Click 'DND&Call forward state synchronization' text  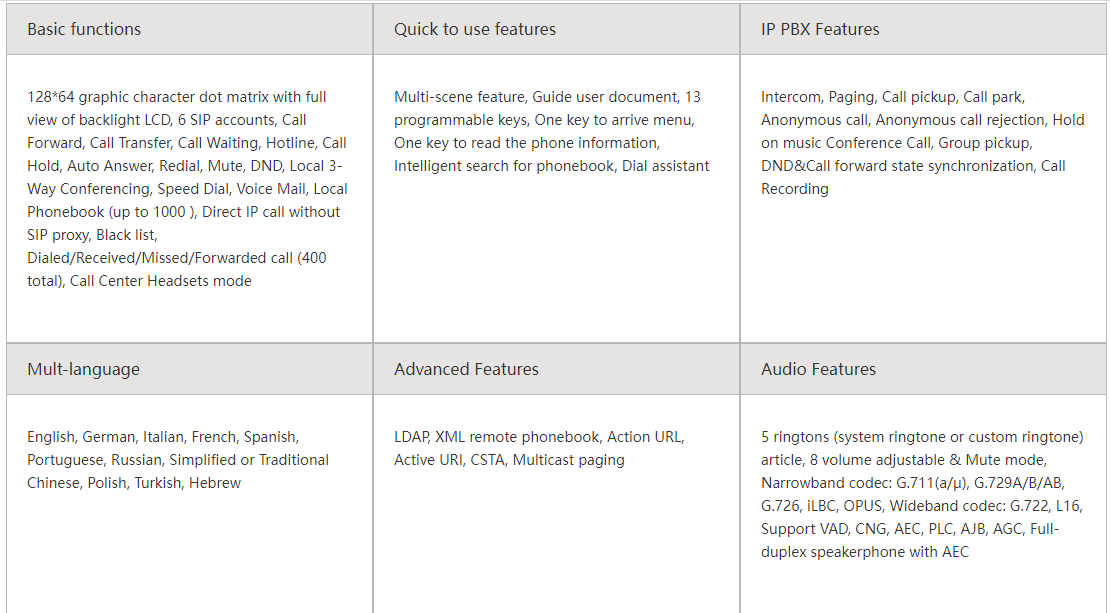coord(898,166)
